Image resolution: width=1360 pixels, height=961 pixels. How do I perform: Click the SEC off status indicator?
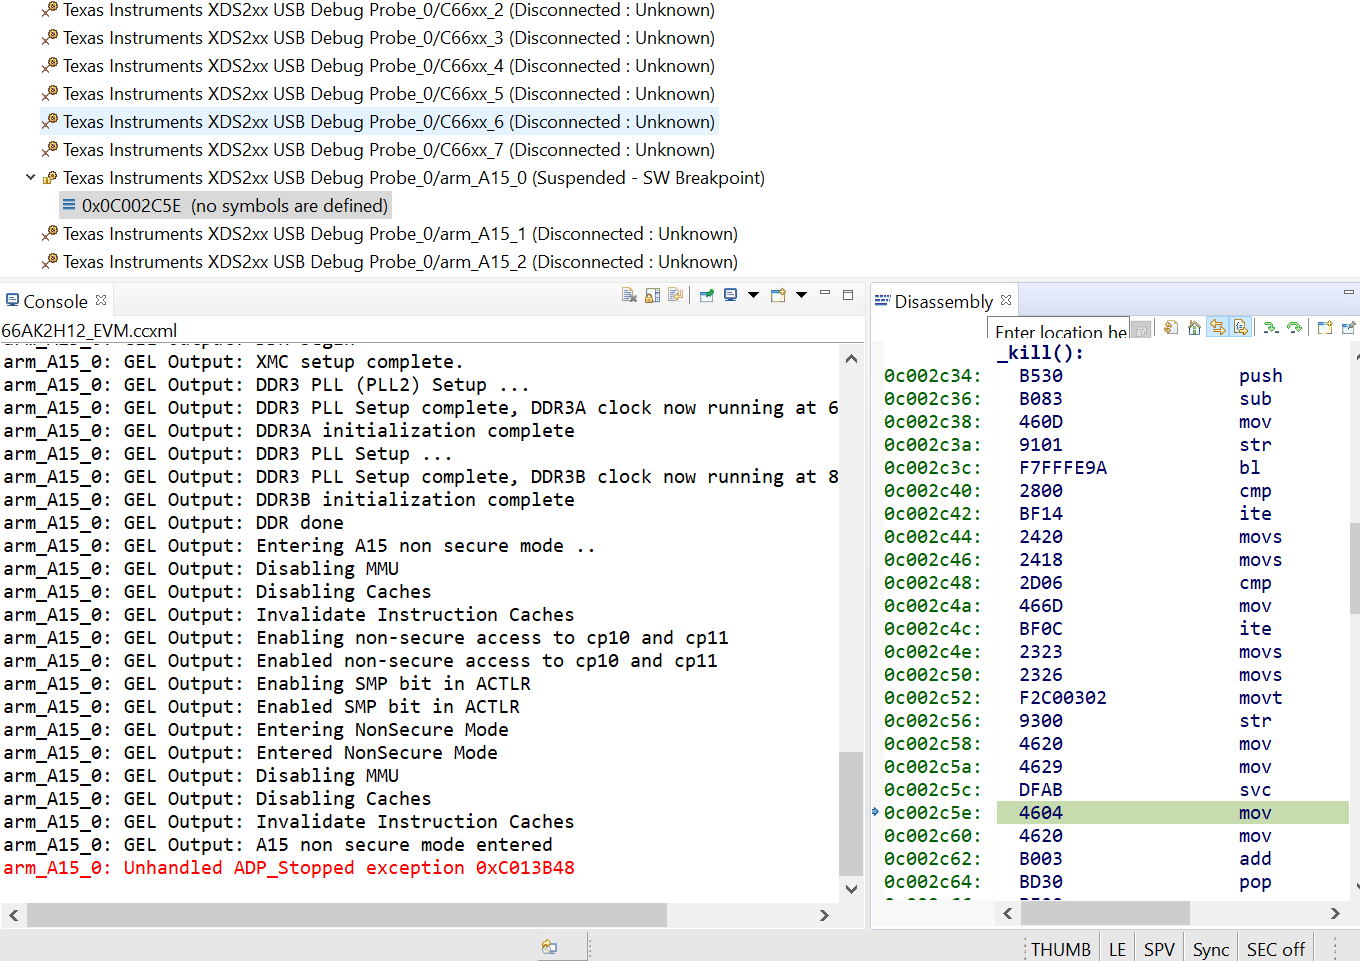click(1276, 949)
